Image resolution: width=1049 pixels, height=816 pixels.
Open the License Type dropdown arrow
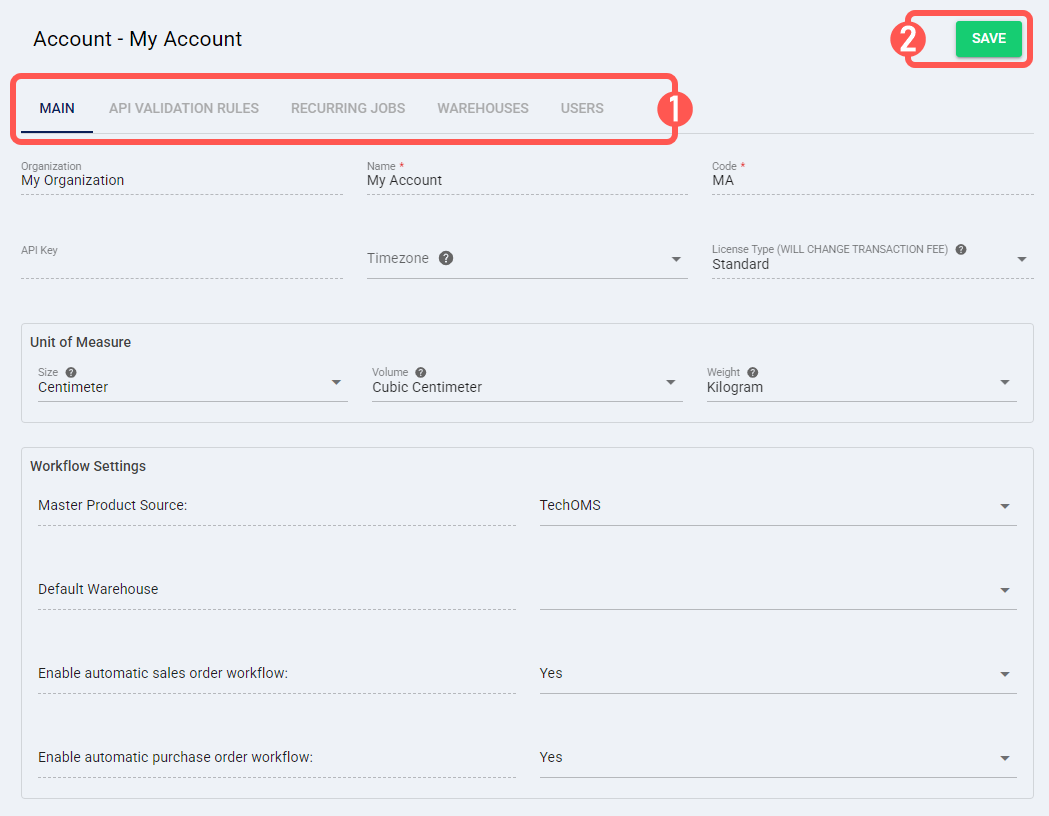pyautogui.click(x=1022, y=259)
